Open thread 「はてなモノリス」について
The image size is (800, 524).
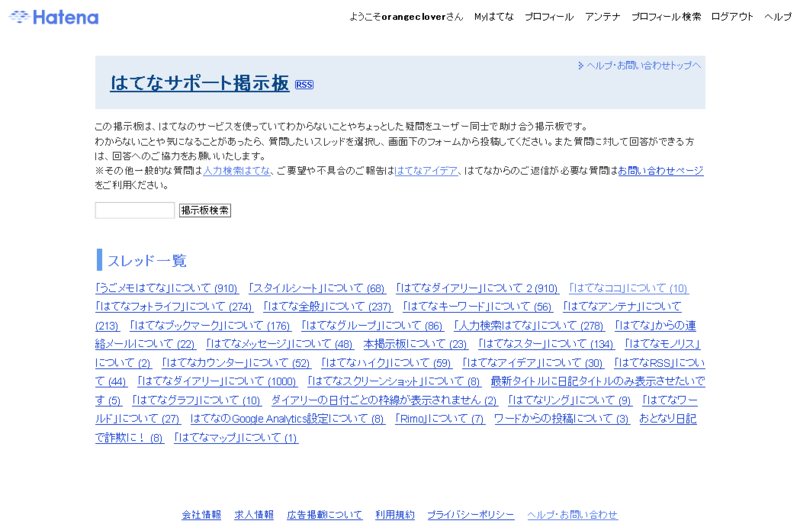click(x=662, y=344)
